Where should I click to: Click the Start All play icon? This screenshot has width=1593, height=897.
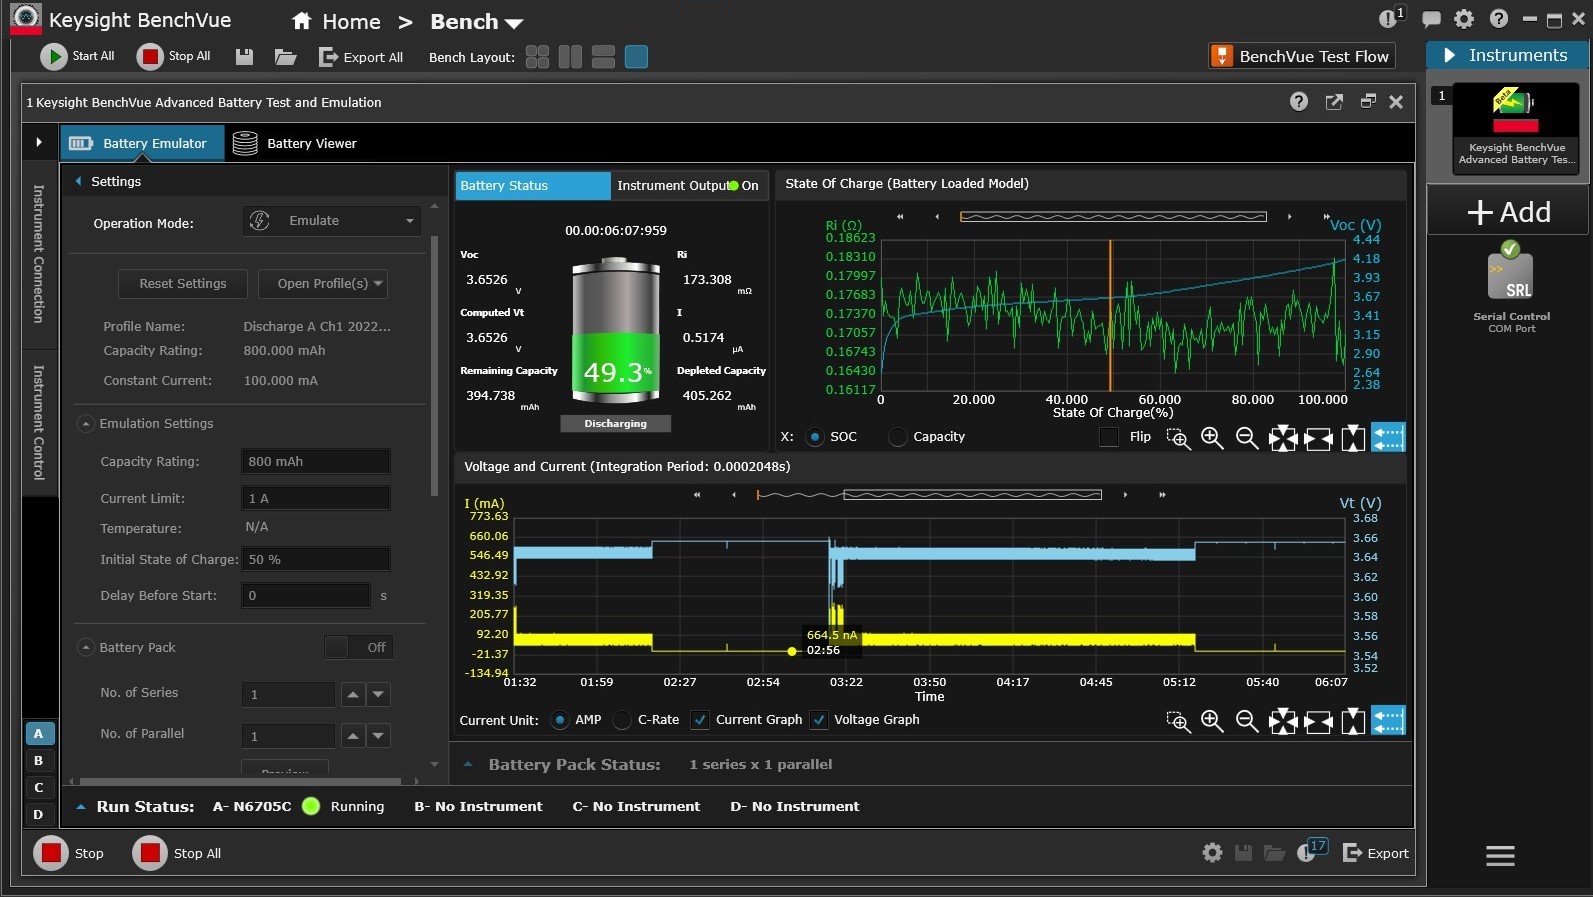(53, 56)
